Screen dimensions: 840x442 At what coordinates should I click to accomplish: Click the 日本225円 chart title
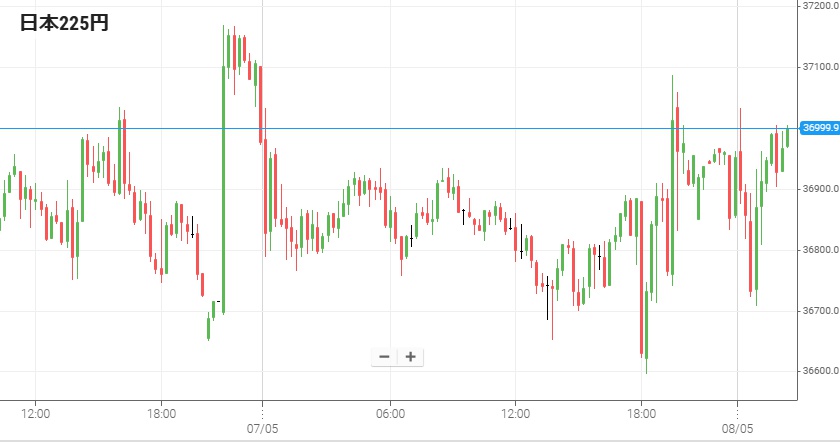65,23
